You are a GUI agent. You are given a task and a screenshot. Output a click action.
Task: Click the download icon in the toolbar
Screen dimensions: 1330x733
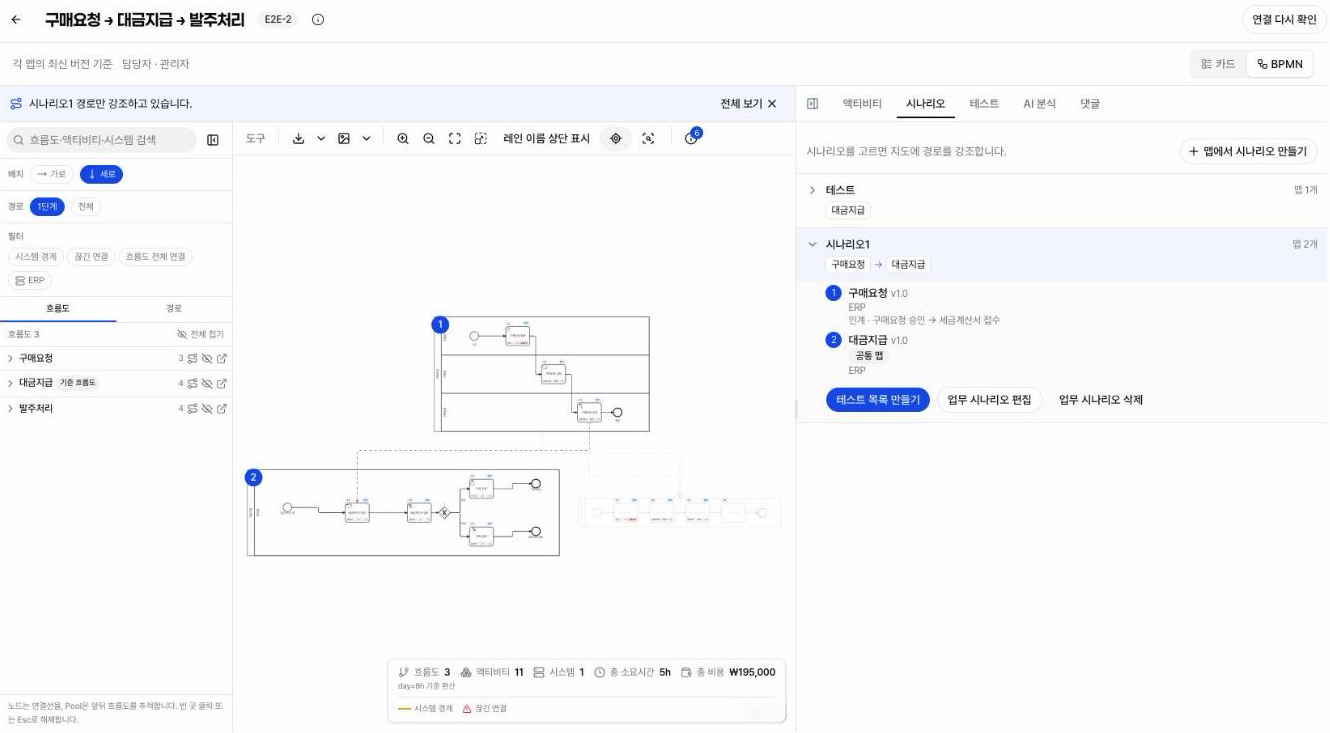click(298, 139)
